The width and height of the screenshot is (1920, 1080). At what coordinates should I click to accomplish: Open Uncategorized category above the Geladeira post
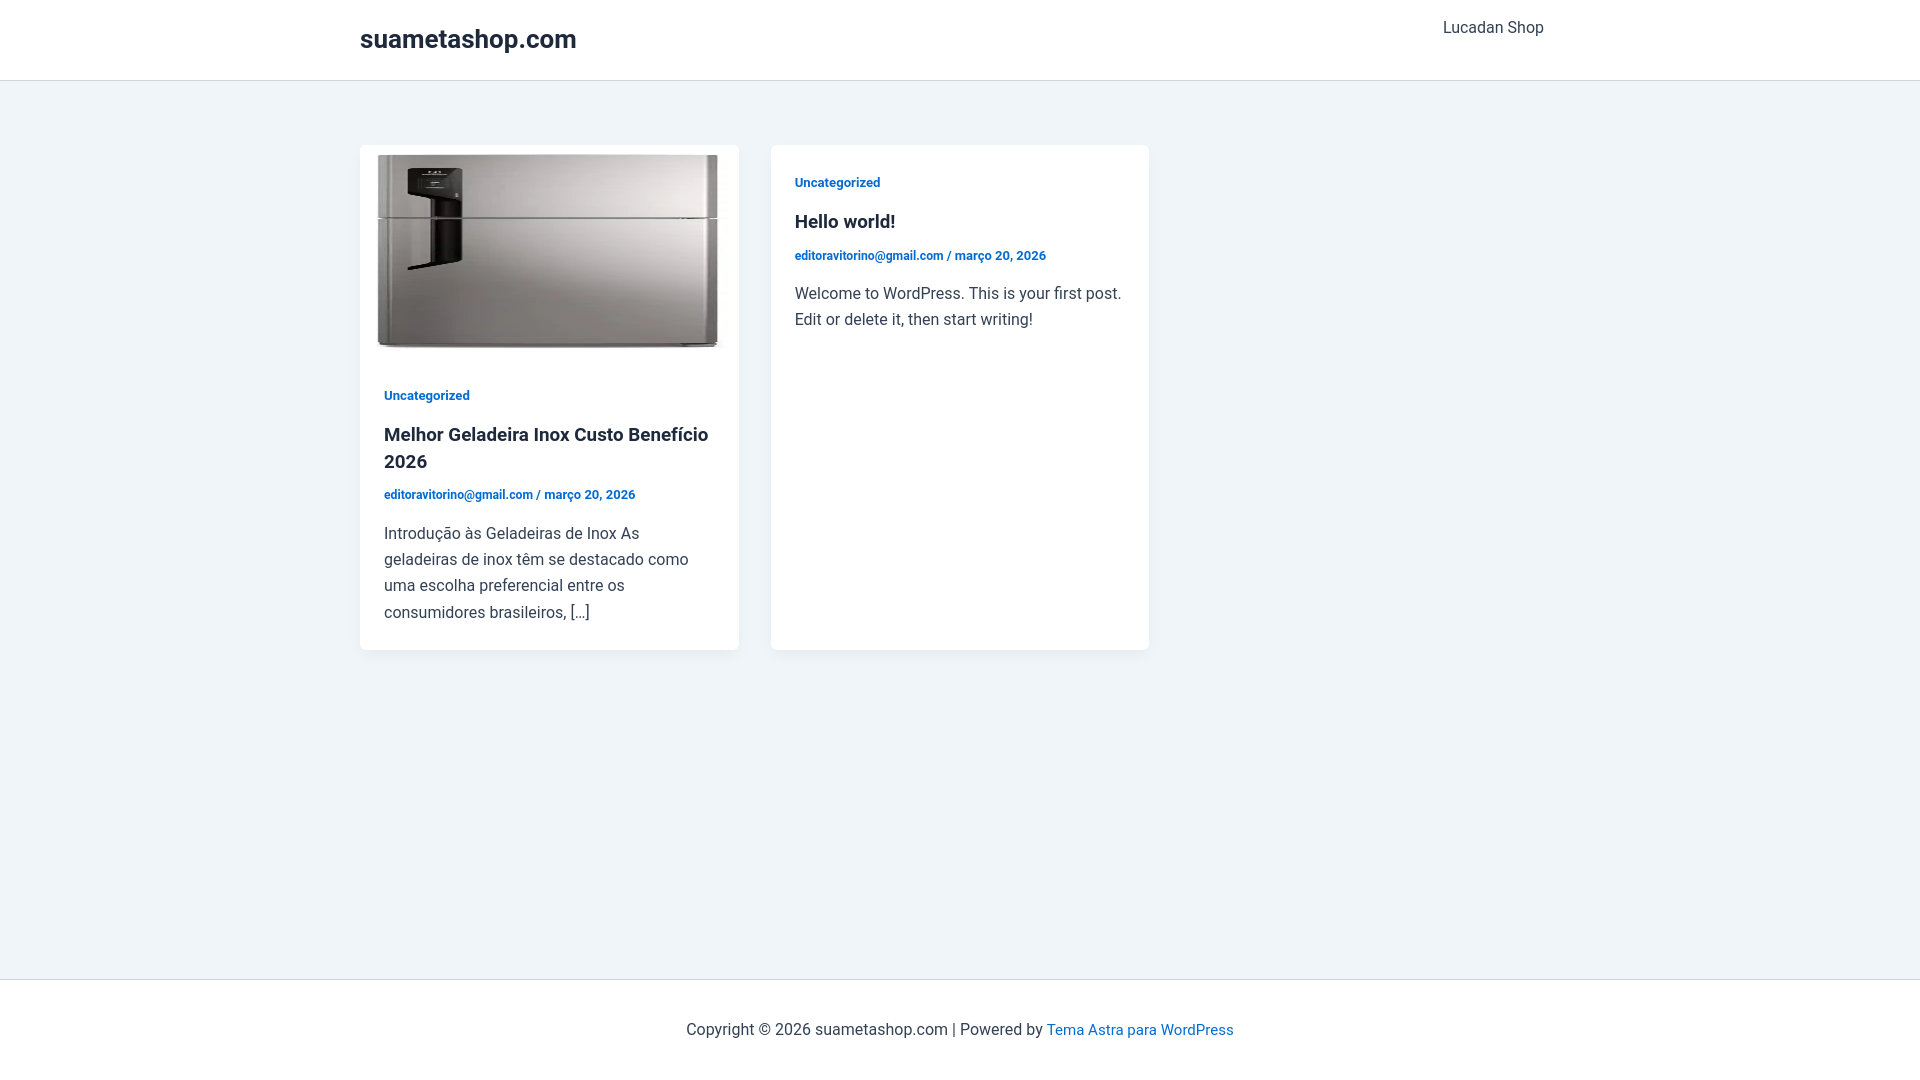point(427,396)
